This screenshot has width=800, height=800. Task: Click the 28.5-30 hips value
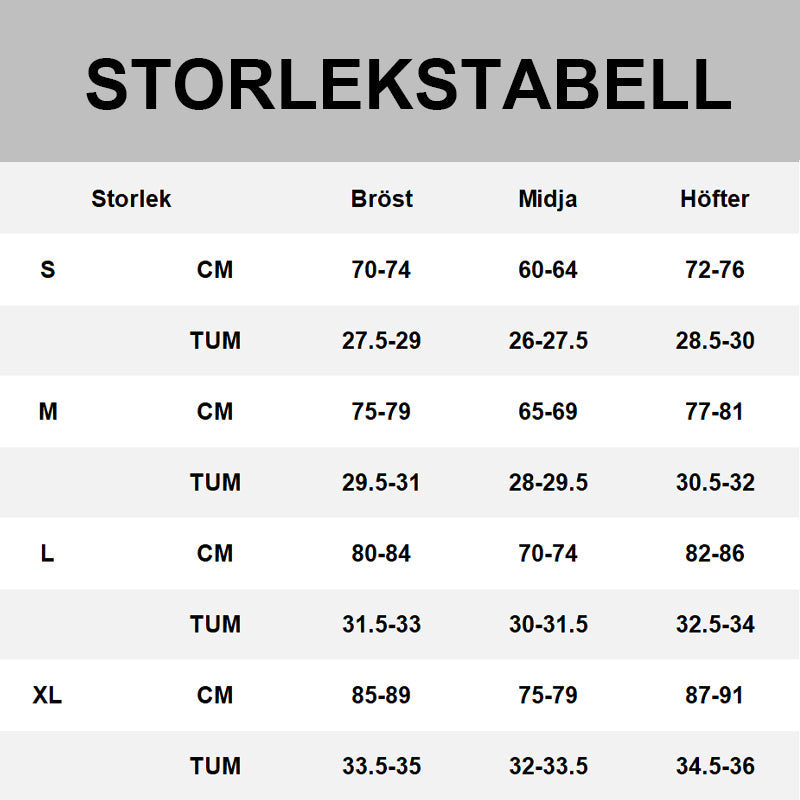coord(714,341)
